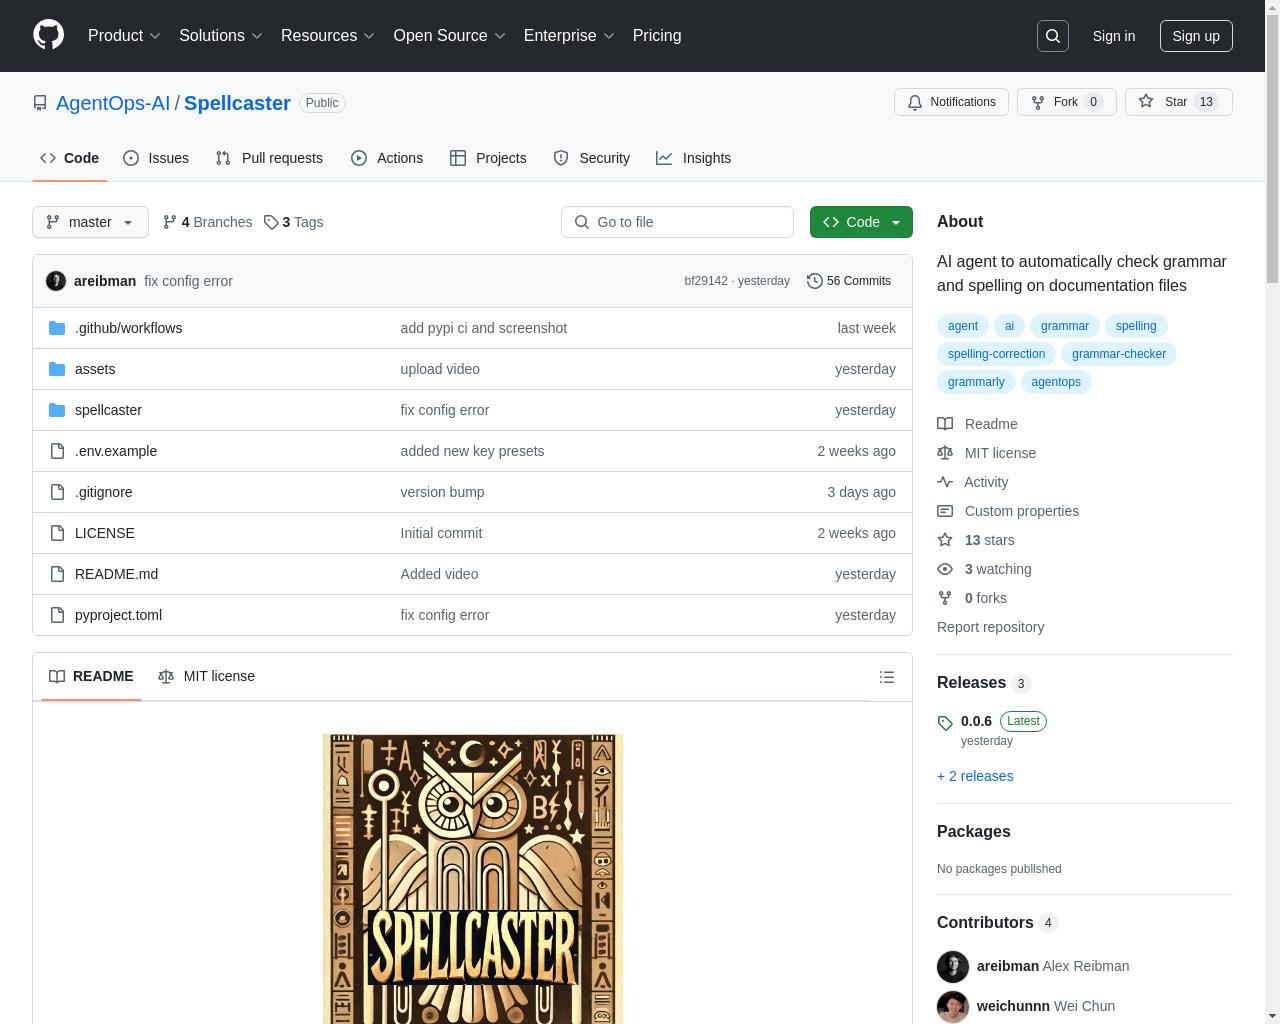Click the Fork icon button

coord(1038,102)
